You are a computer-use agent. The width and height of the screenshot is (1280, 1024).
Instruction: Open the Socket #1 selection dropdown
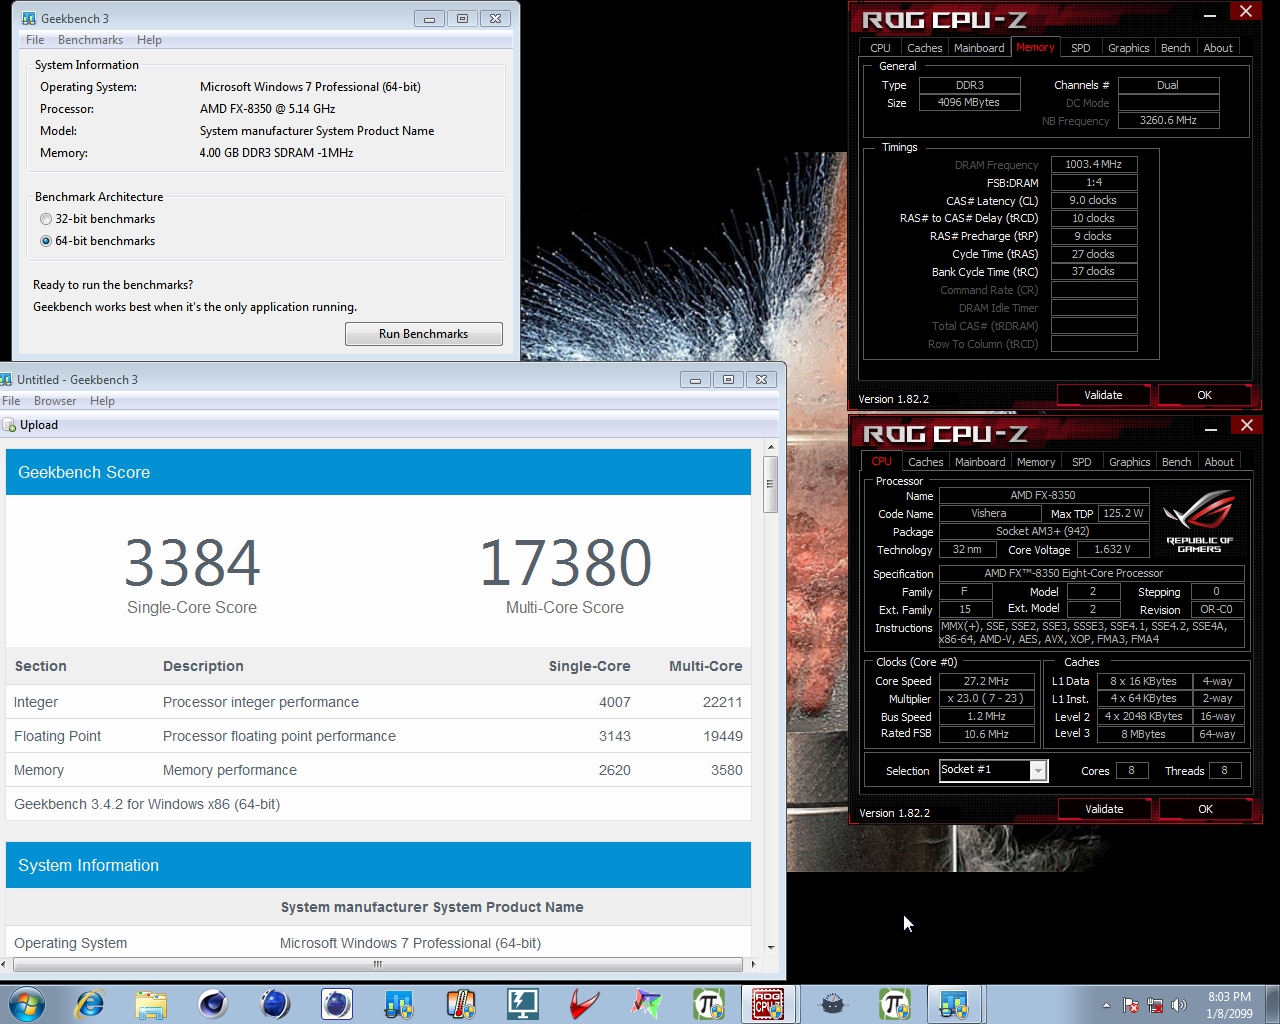(x=1038, y=770)
